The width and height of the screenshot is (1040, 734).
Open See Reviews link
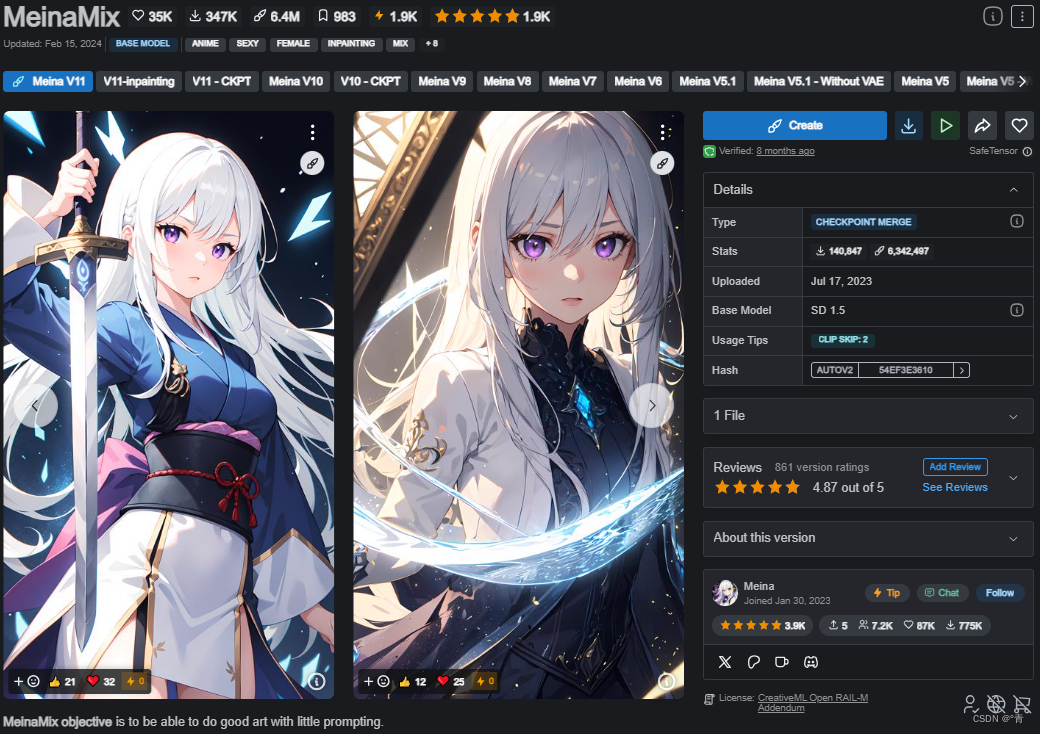click(955, 487)
